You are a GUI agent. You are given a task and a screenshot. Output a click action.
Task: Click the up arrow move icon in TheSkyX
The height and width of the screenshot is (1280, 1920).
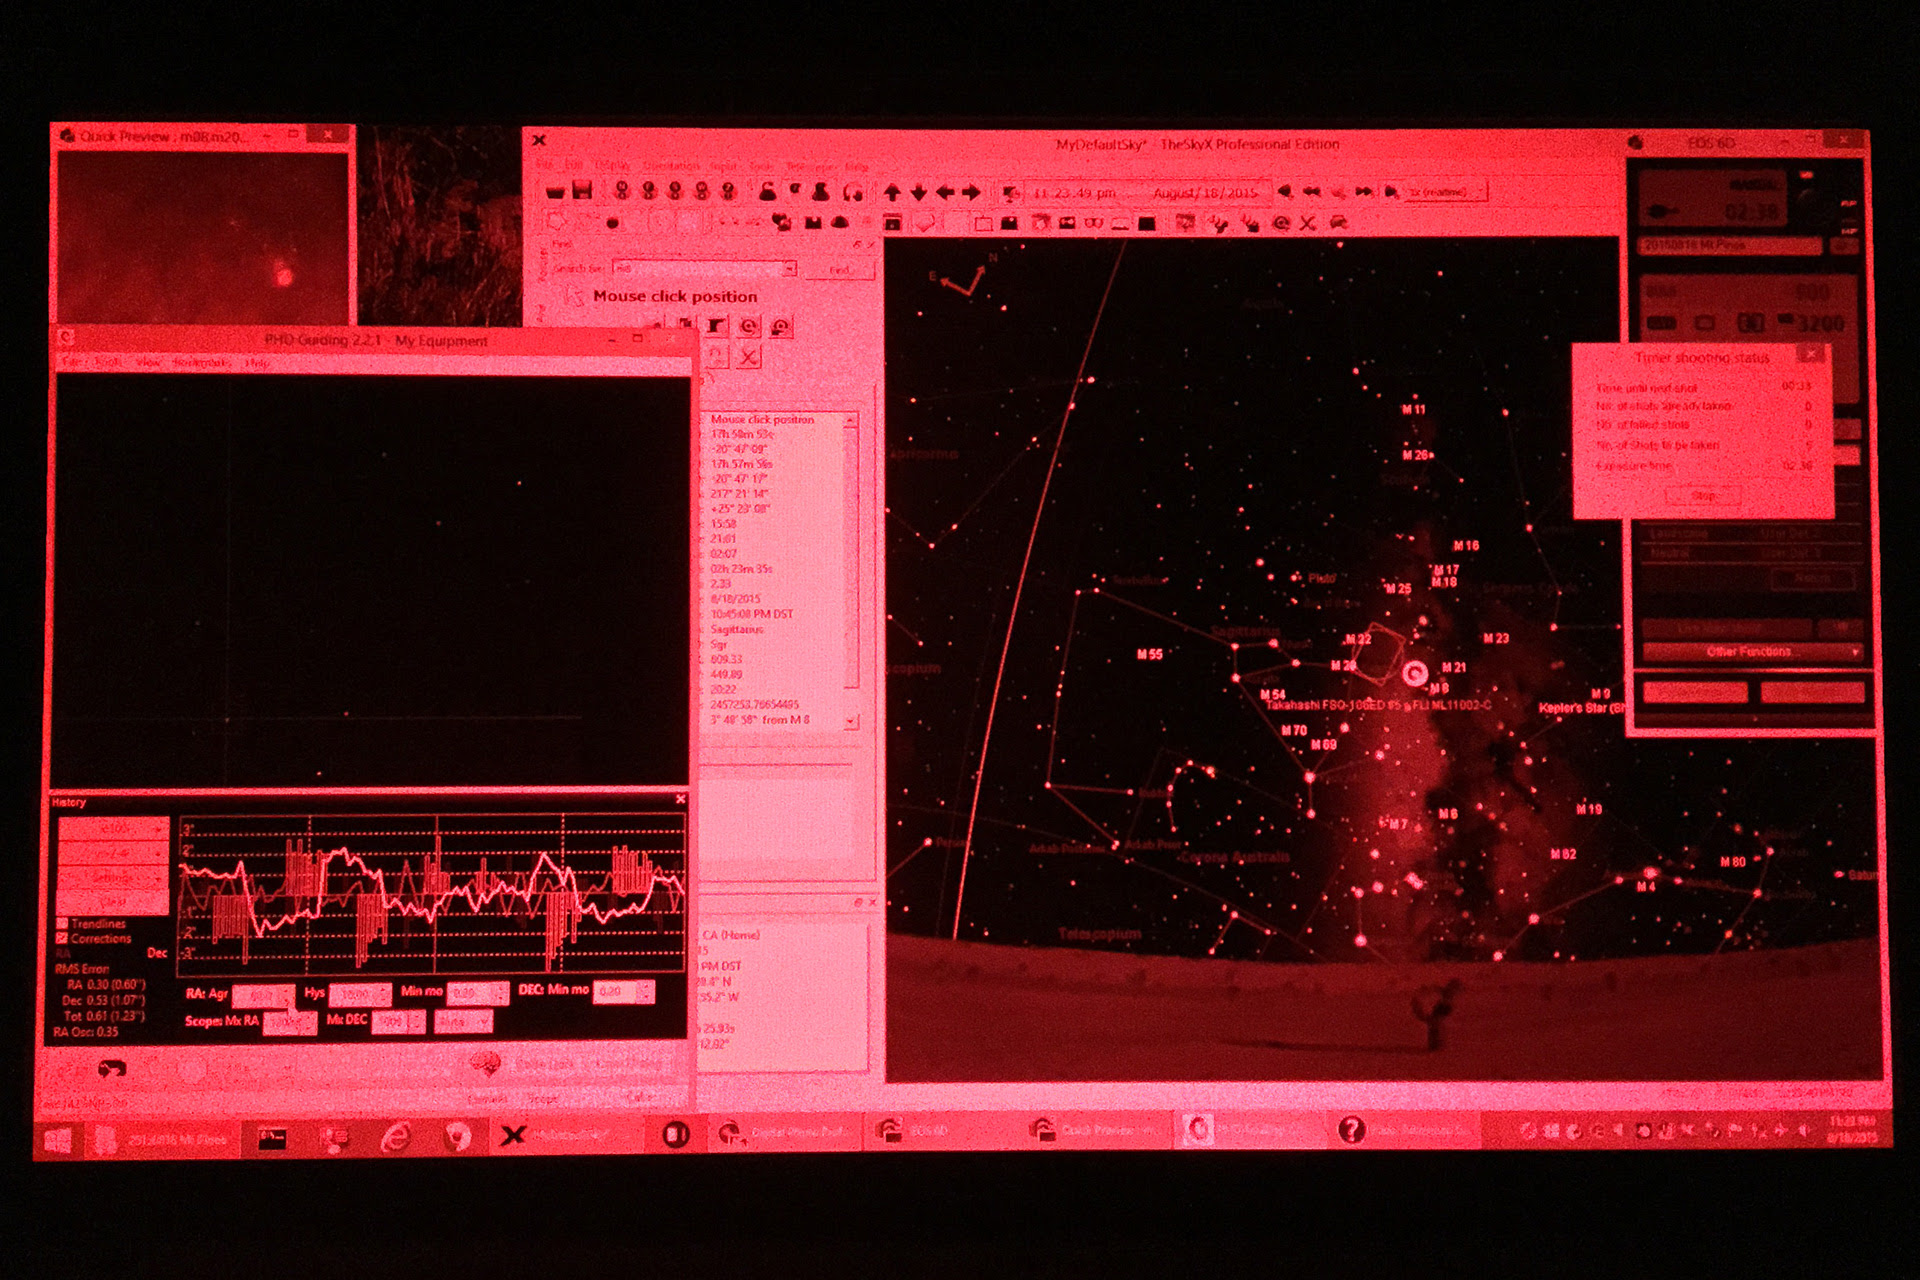click(x=892, y=192)
